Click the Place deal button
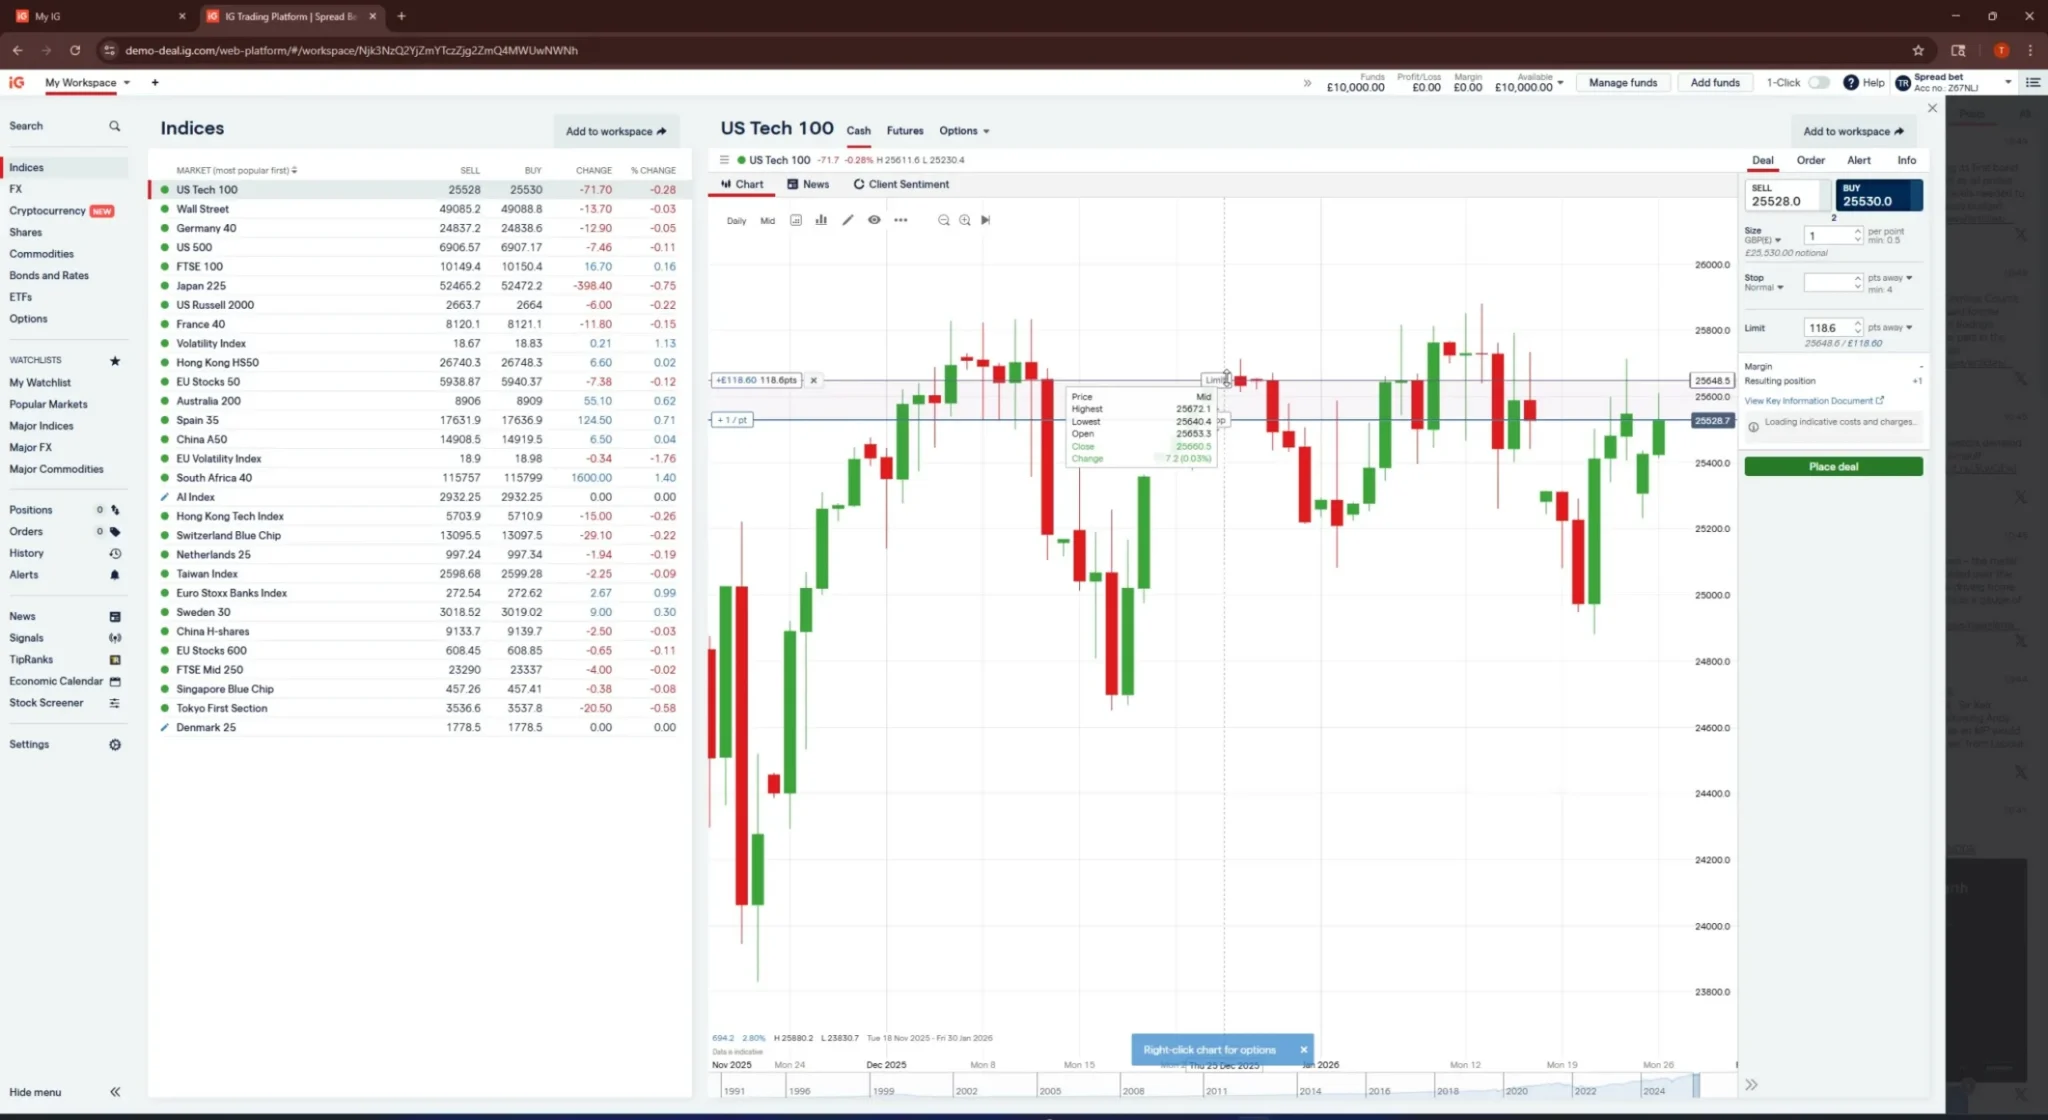Screen dimensions: 2048x1120 [x=1833, y=466]
